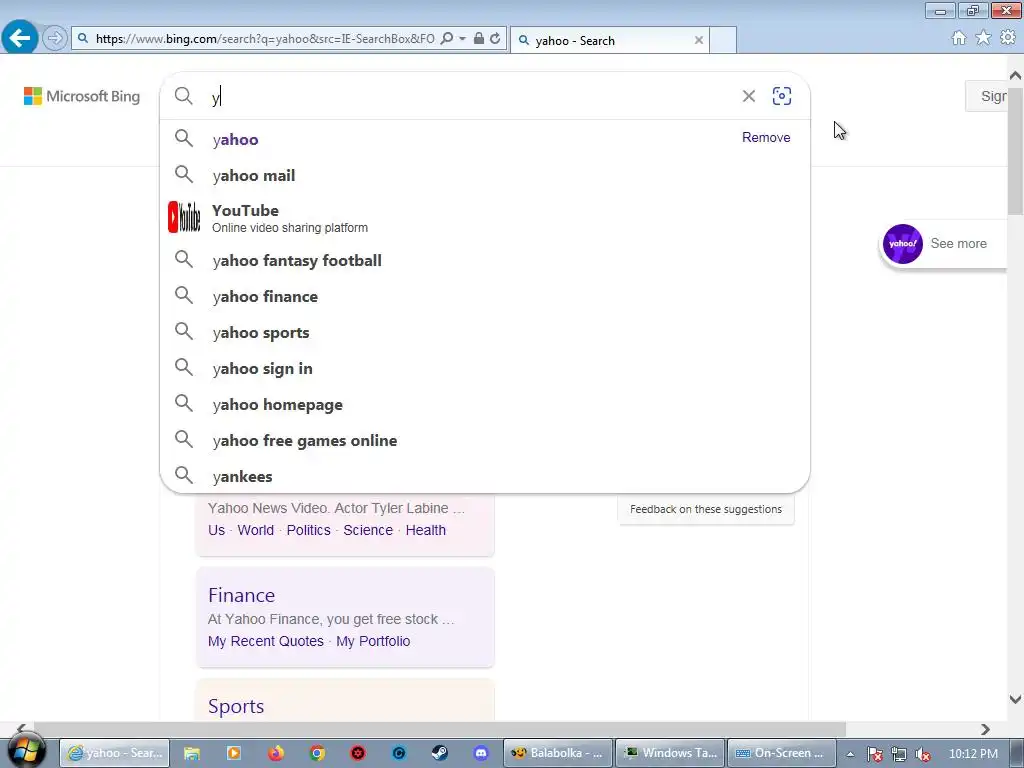The height and width of the screenshot is (768, 1024).
Task: Show hidden tray icons arrow
Action: pyautogui.click(x=850, y=754)
